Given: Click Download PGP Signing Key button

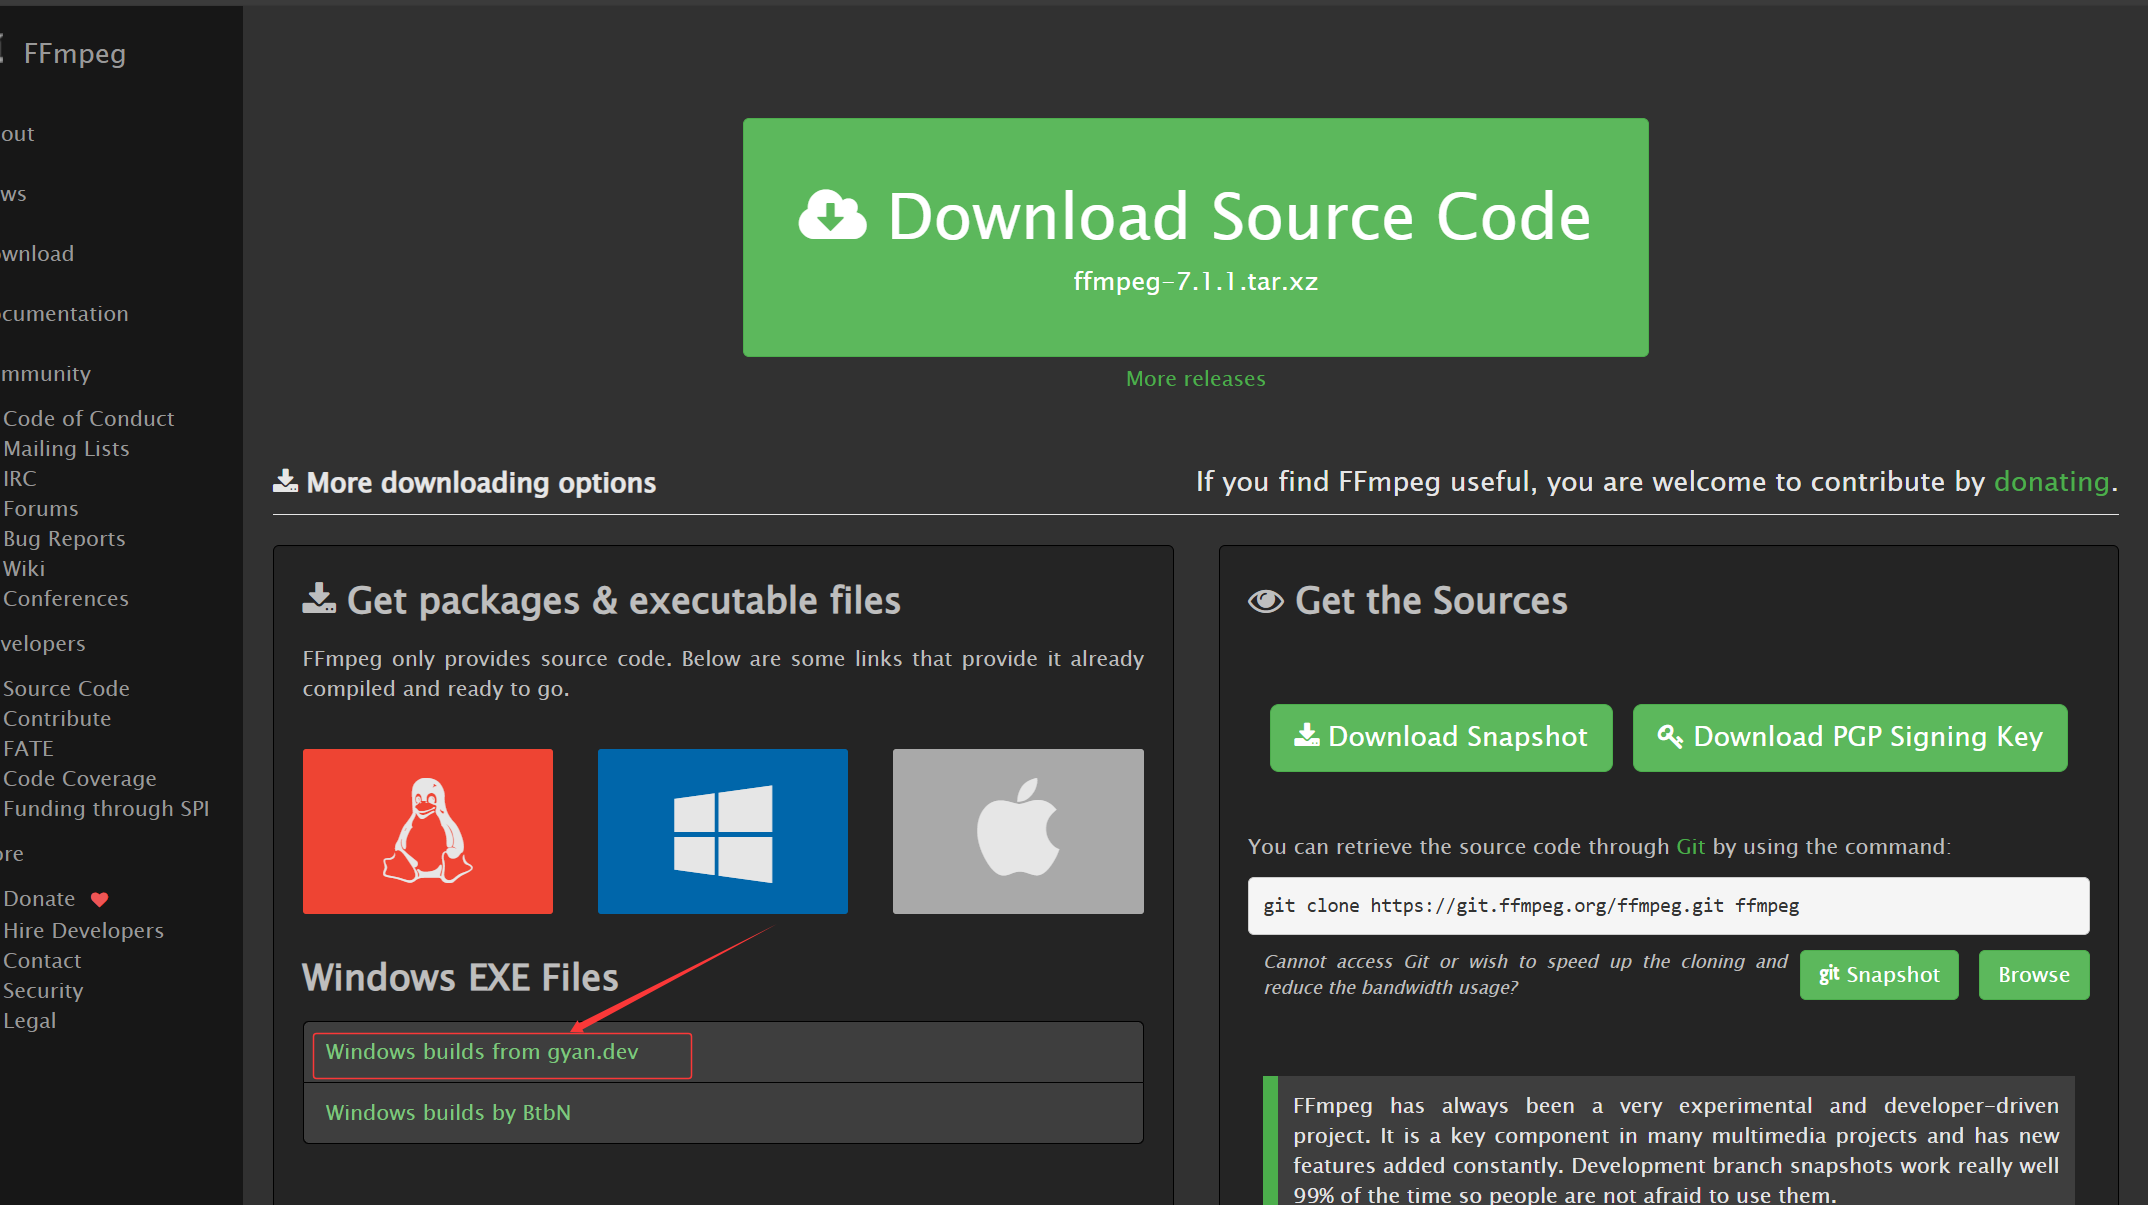Looking at the screenshot, I should pyautogui.click(x=1849, y=737).
